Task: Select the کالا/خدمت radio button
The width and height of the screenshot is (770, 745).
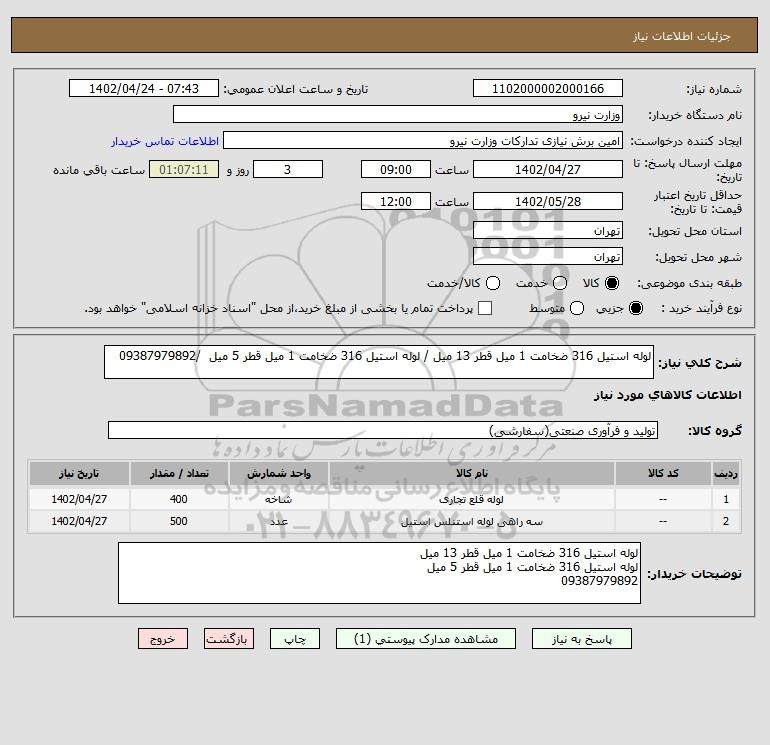Action: 493,283
